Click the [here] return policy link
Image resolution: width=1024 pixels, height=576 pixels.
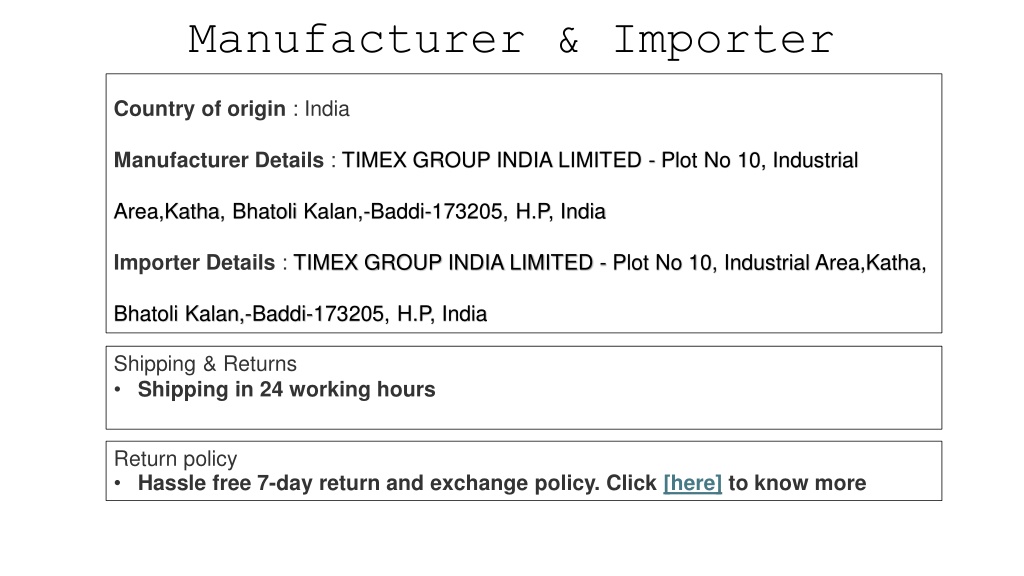[692, 483]
